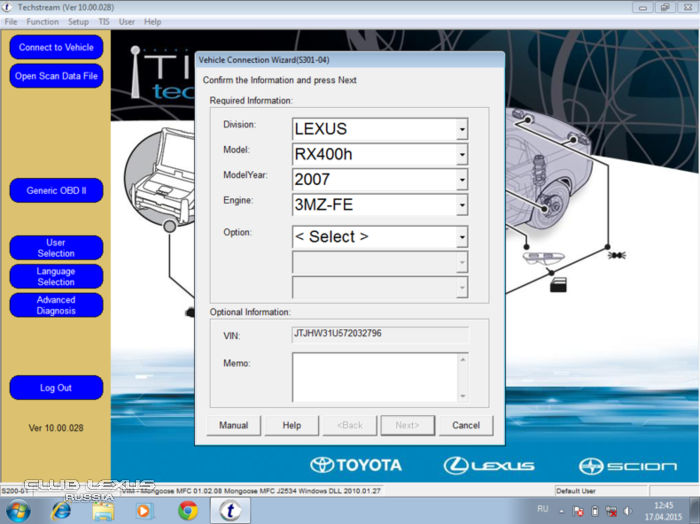The width and height of the screenshot is (700, 524).
Task: Open the Division dropdown showing LEXUS
Action: pos(462,129)
